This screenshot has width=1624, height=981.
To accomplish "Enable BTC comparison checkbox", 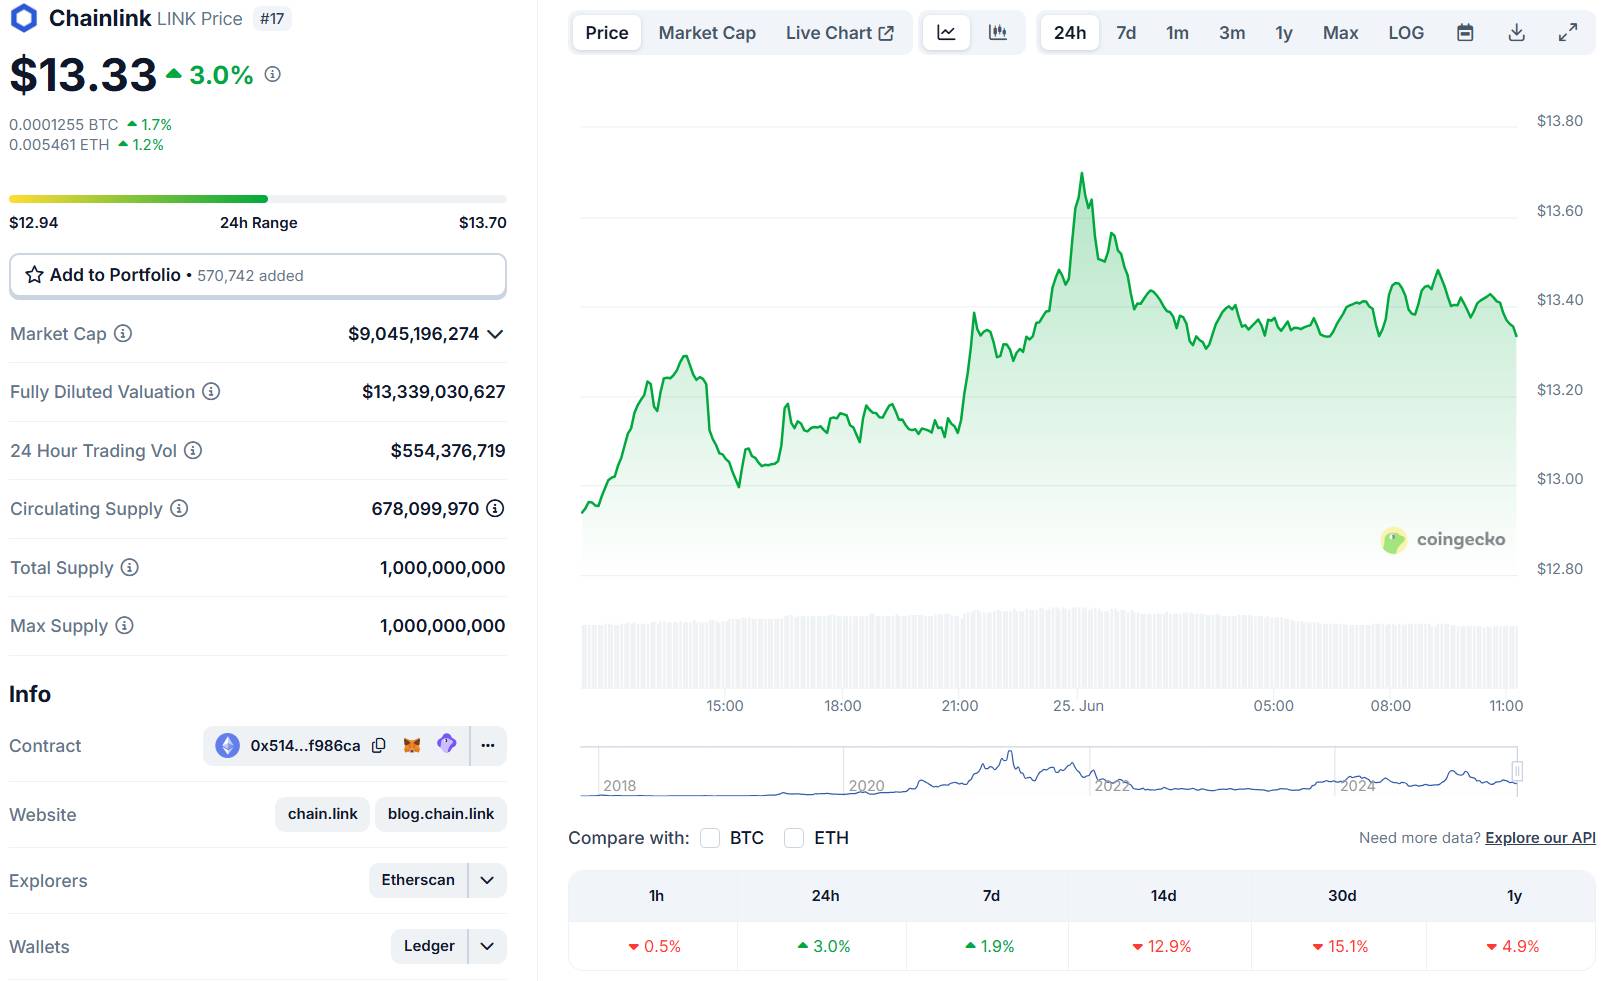I will click(x=710, y=838).
